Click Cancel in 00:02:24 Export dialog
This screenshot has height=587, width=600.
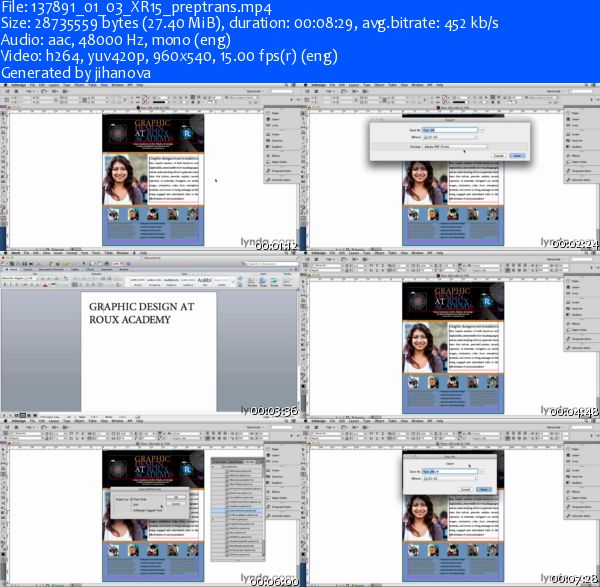tap(499, 155)
